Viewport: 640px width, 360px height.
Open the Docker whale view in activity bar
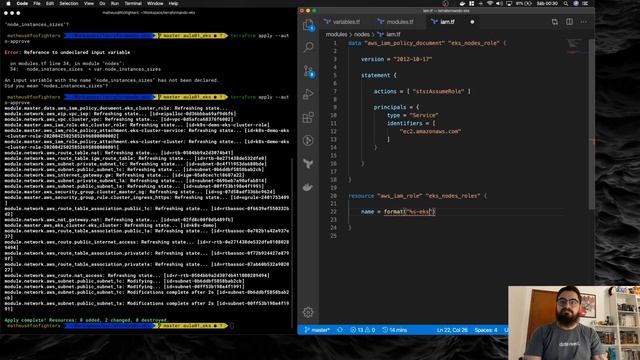tap(308, 187)
